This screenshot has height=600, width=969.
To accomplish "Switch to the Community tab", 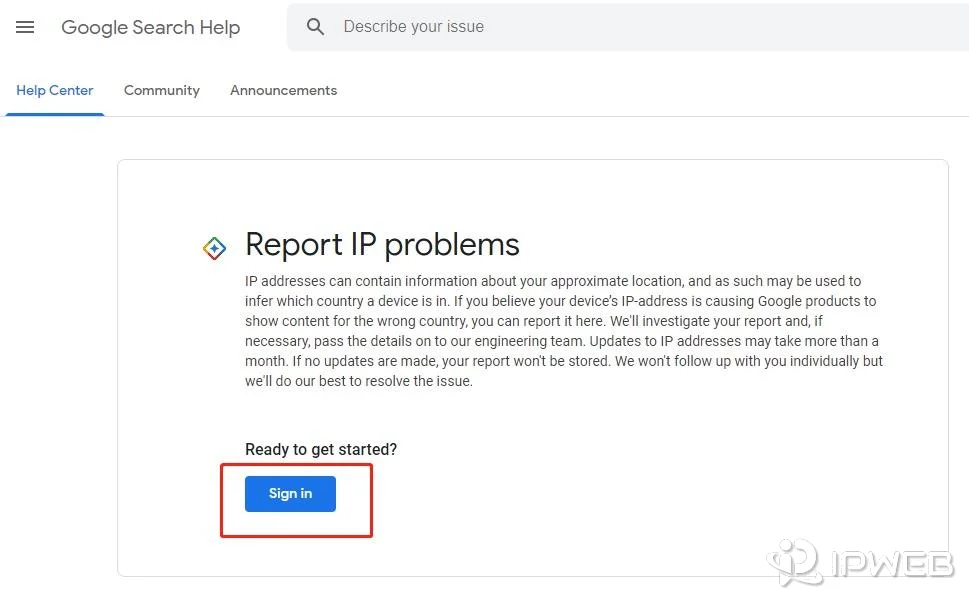I will tap(162, 90).
